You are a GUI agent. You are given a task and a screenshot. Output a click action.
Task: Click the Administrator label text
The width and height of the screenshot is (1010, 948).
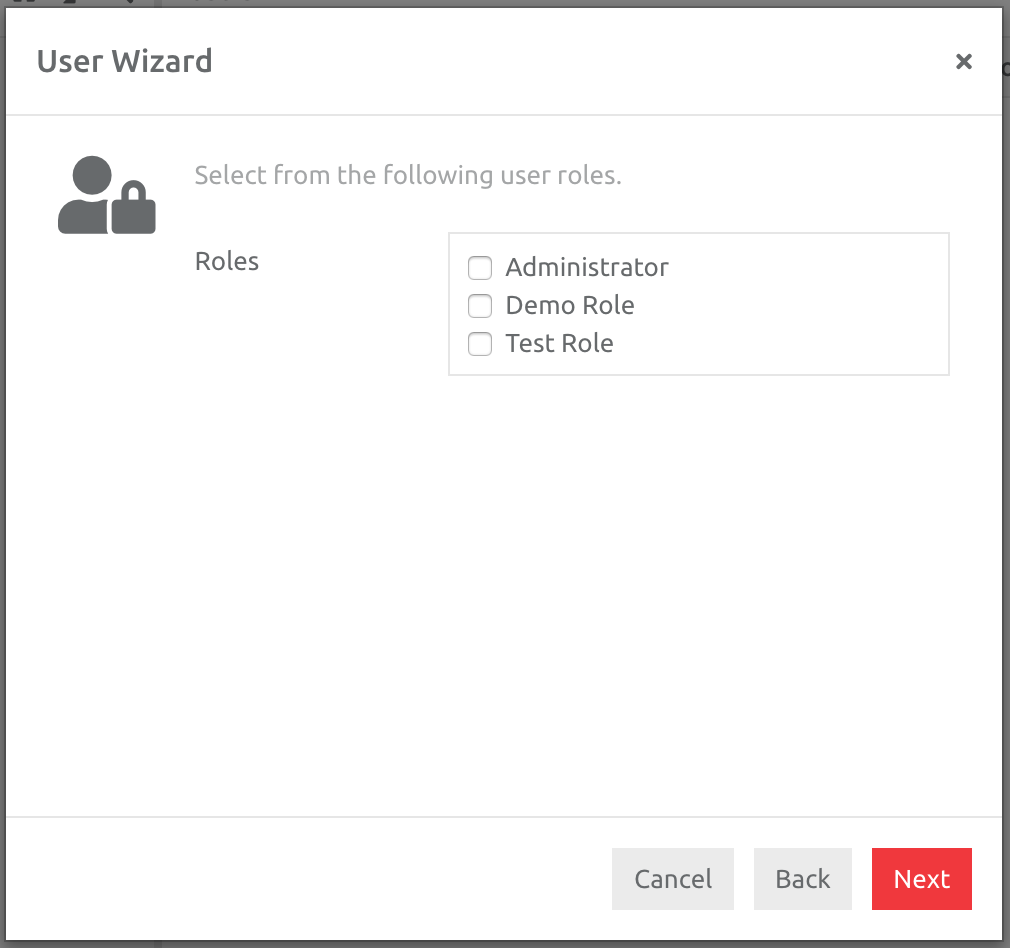pos(586,267)
